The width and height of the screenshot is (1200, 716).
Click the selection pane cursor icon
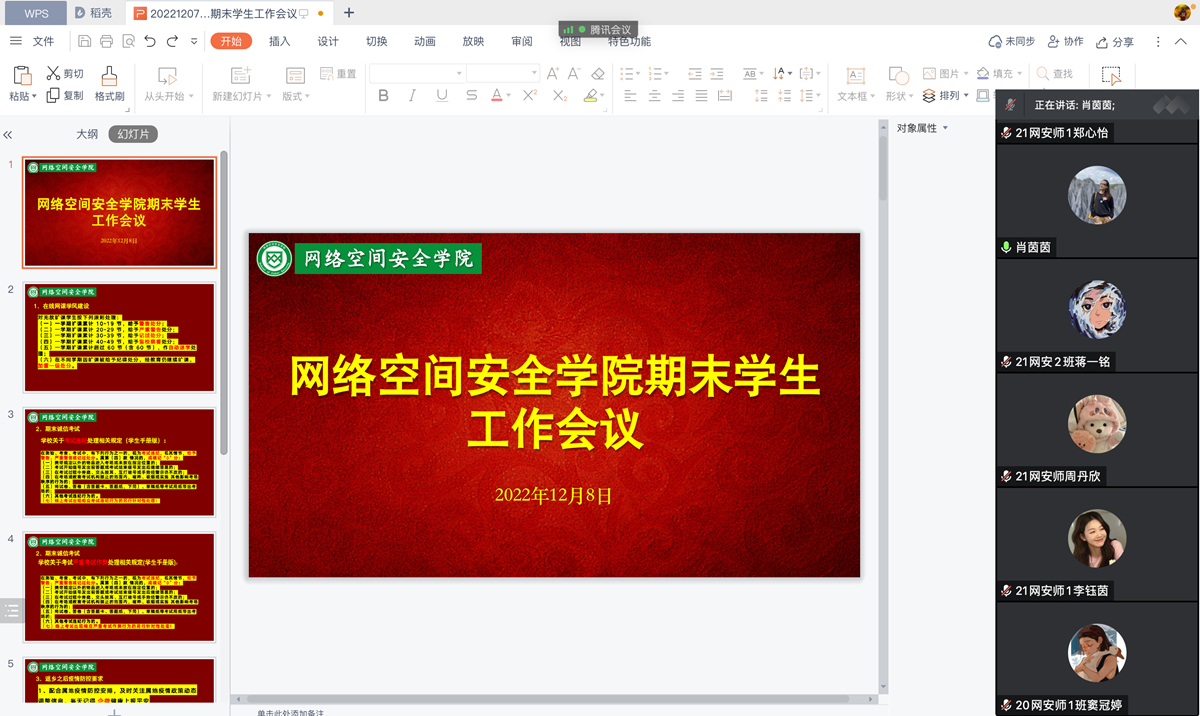point(1111,76)
